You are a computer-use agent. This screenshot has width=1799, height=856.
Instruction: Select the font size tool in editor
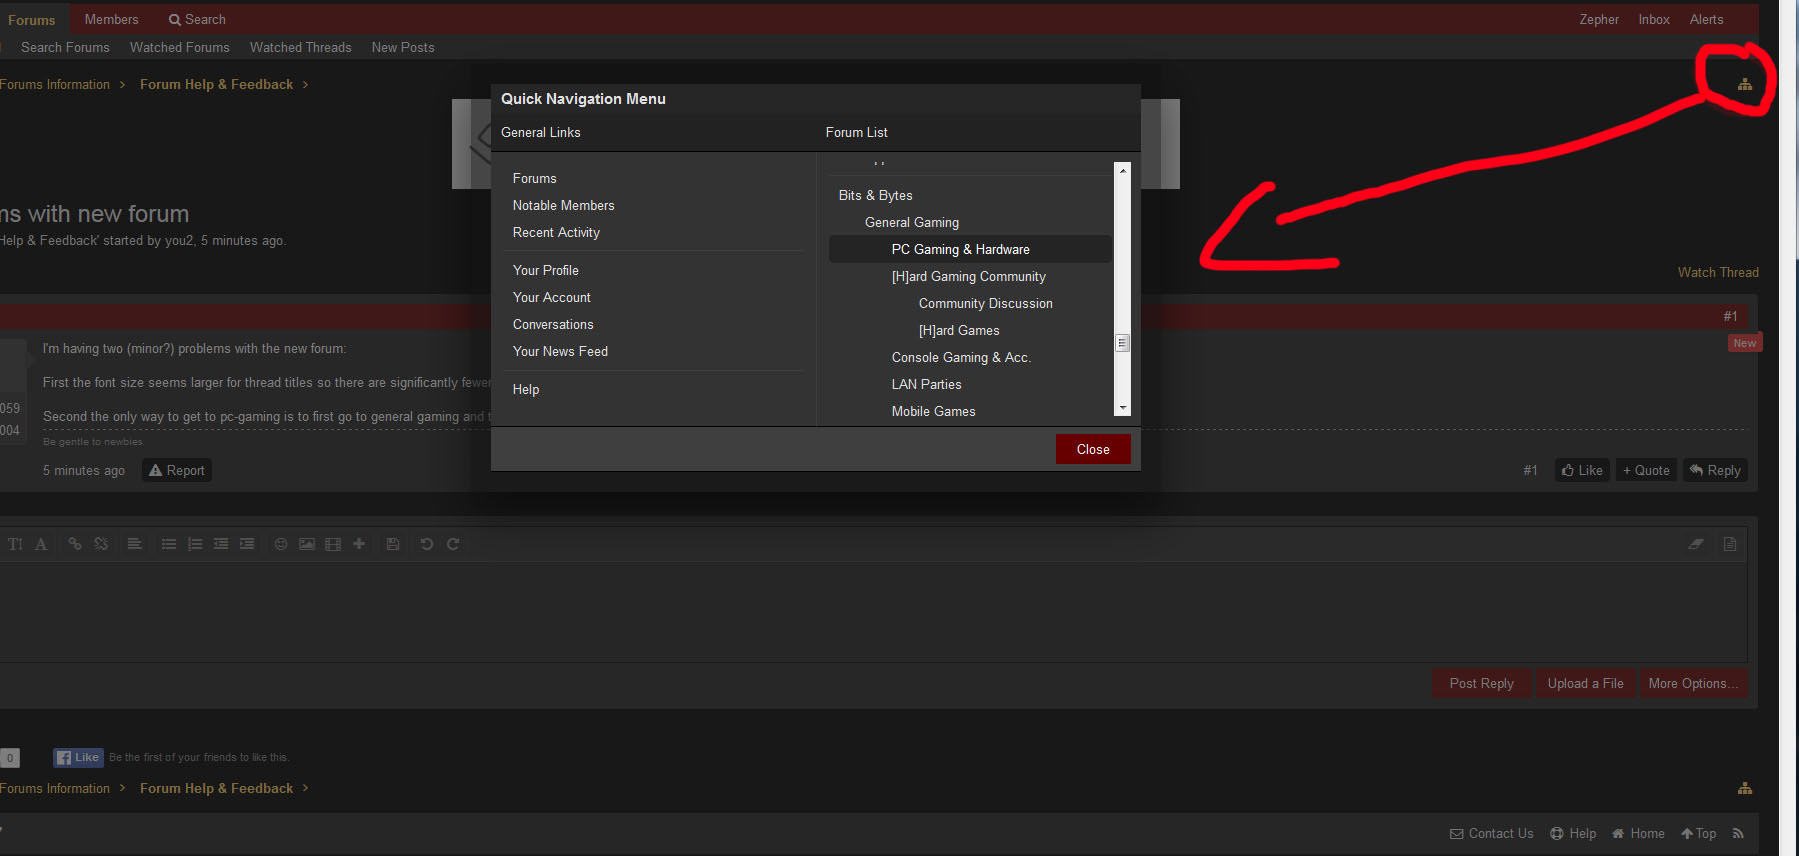[15, 544]
